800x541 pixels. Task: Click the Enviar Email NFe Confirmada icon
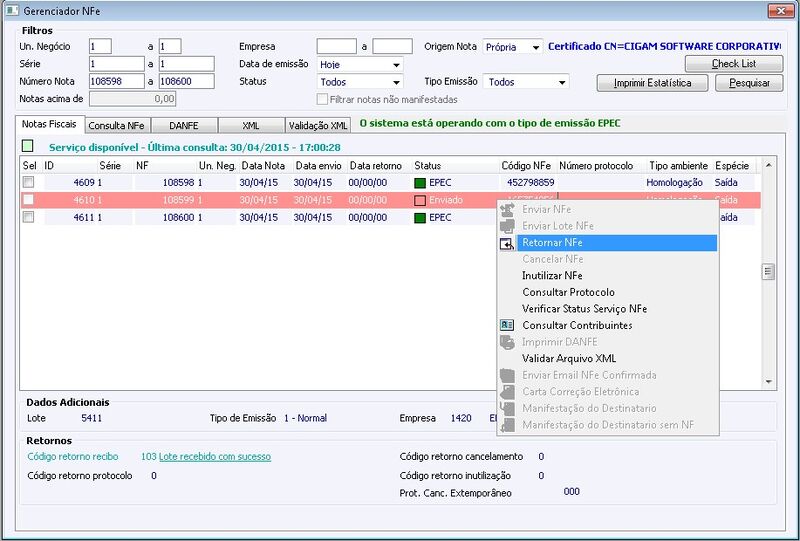pyautogui.click(x=507, y=375)
